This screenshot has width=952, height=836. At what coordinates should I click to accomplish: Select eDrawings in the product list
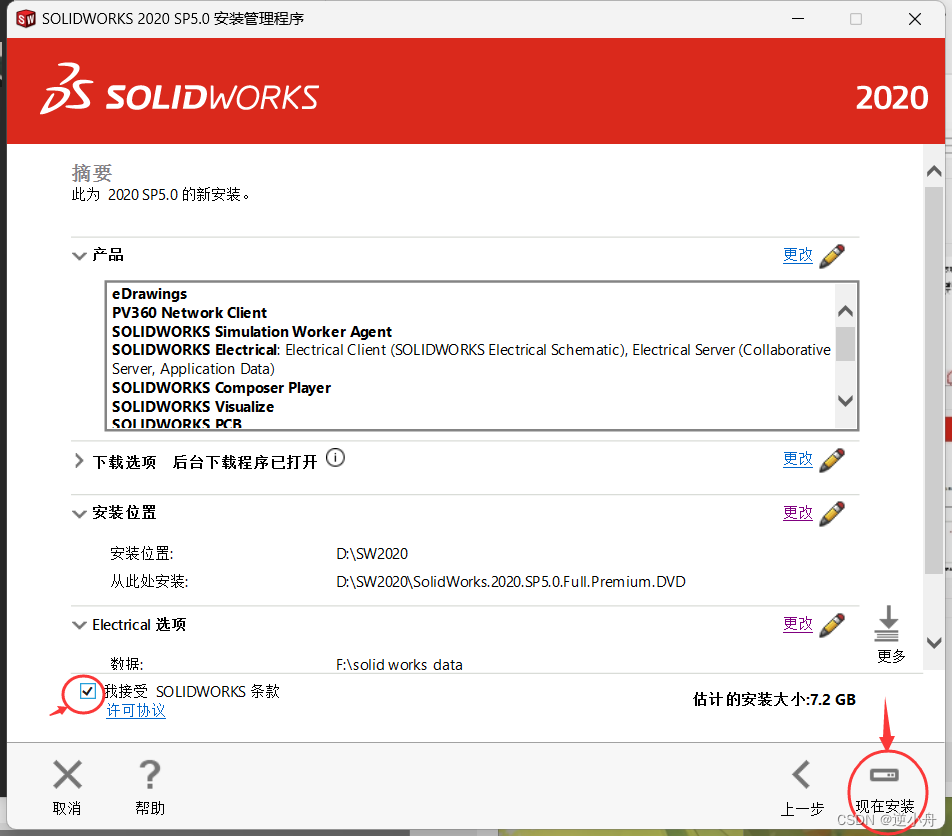149,294
